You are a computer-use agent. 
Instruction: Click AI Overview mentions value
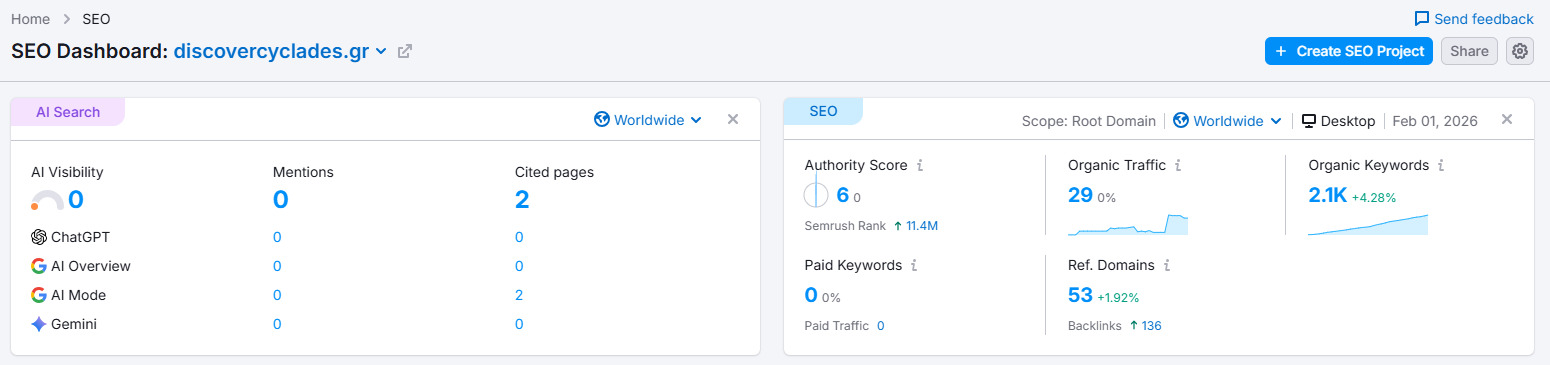[277, 266]
